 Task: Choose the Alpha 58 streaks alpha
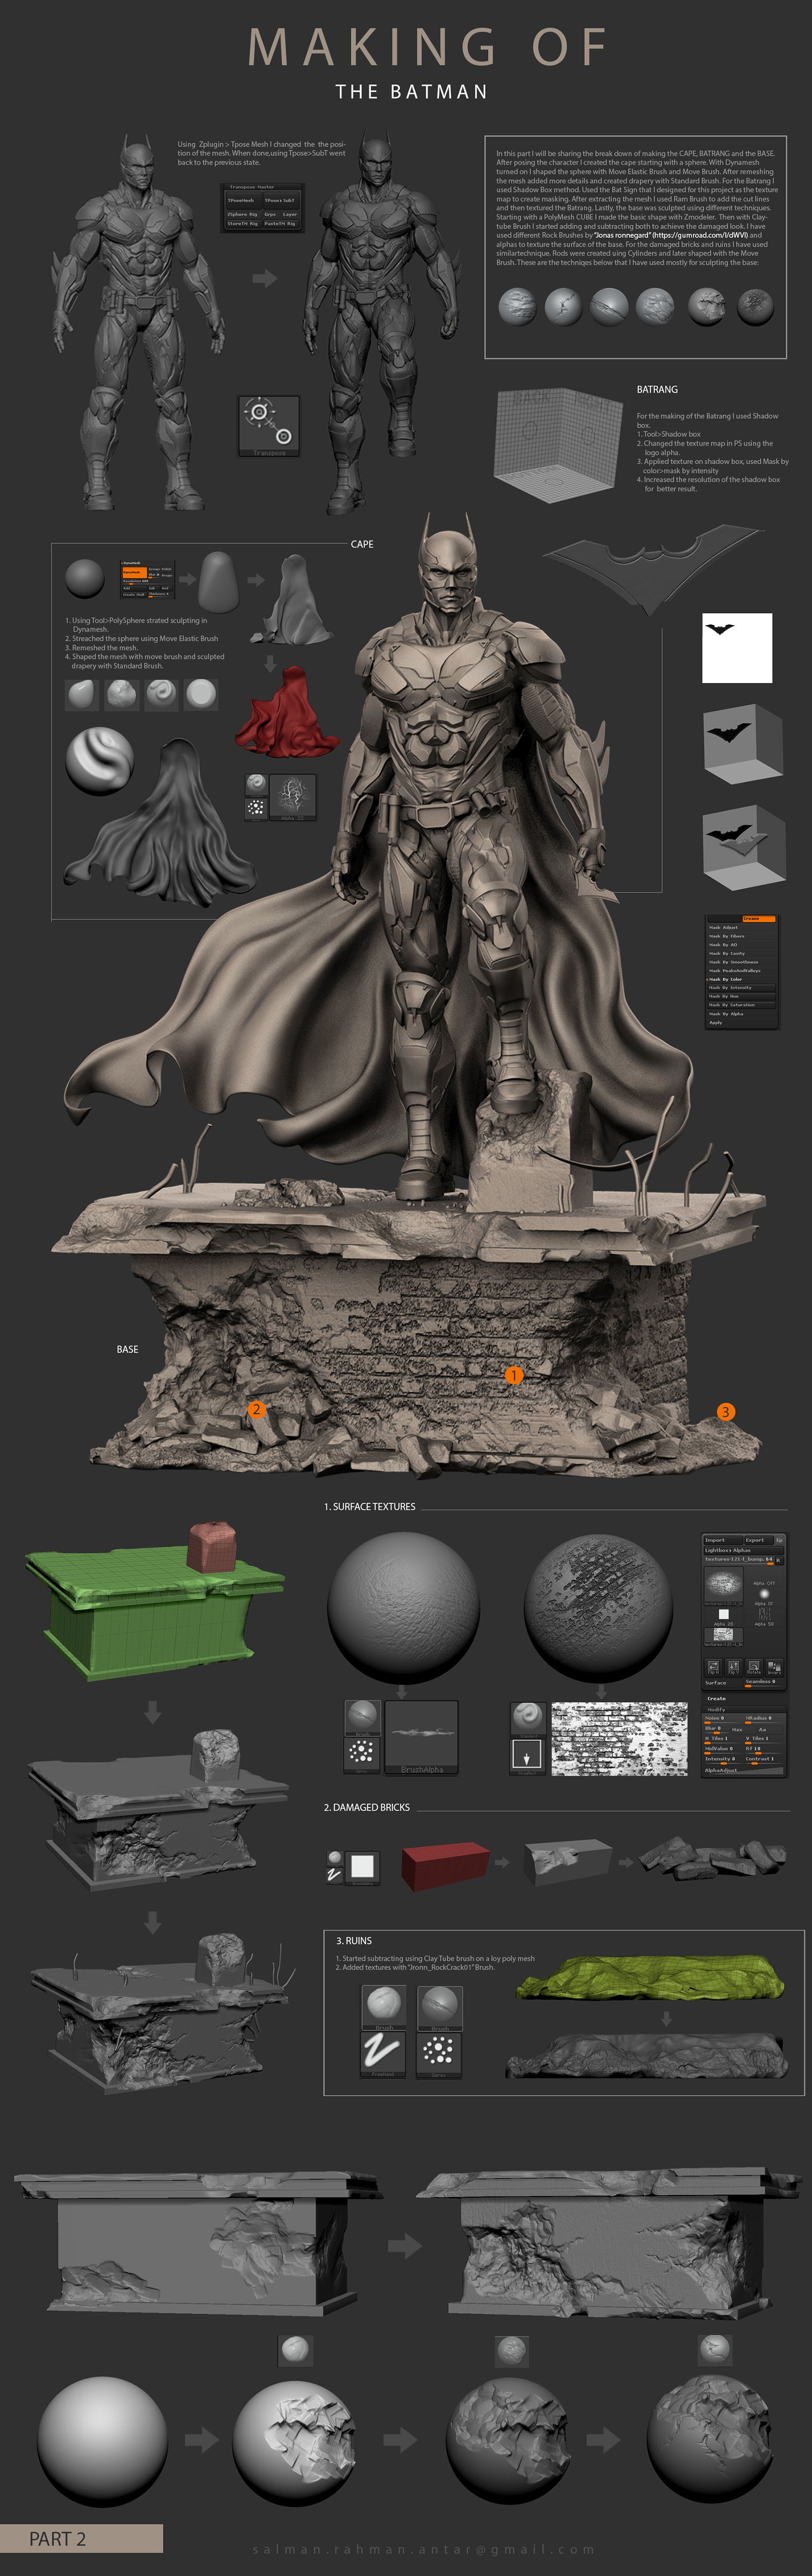click(x=764, y=1616)
